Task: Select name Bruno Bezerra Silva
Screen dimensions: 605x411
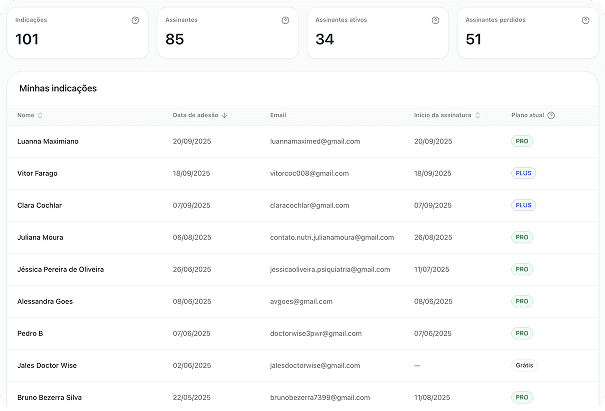Action: (49, 398)
